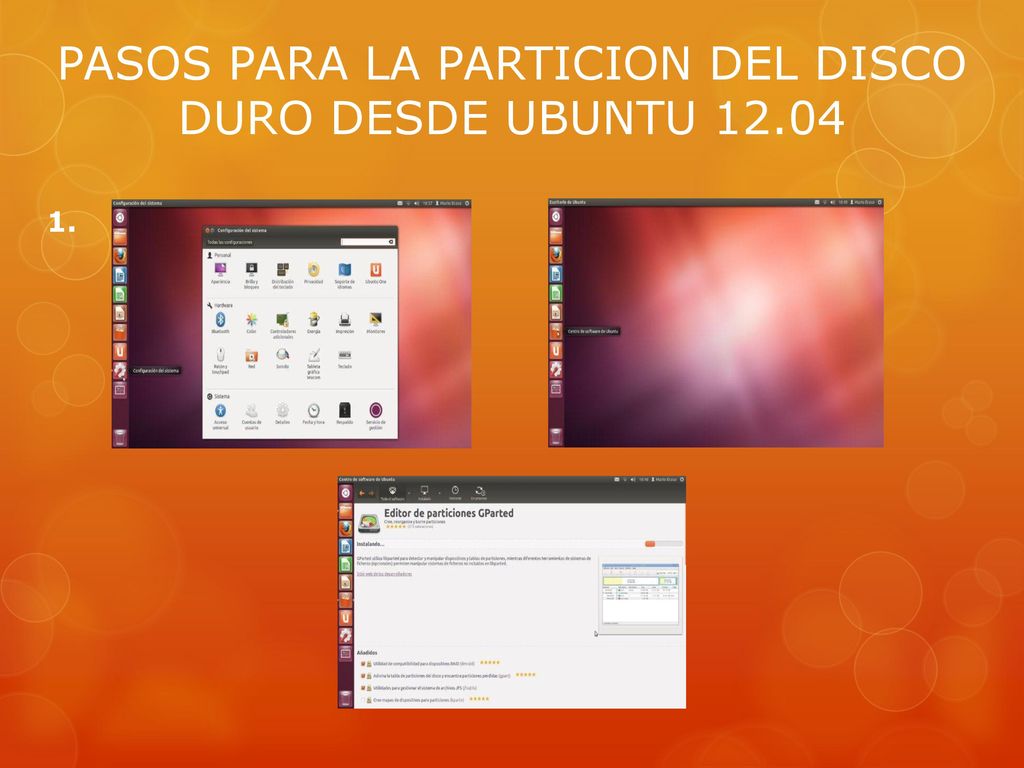Expand the Todo el software dropdown arrow
The width and height of the screenshot is (1024, 768).
coord(409,493)
